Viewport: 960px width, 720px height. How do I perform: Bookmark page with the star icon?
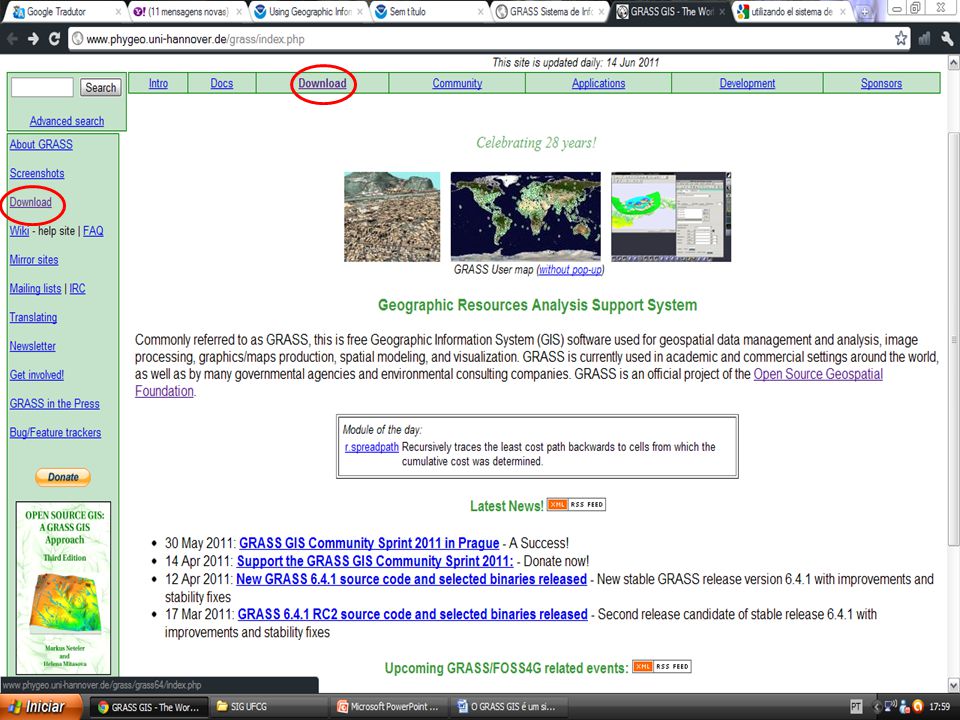(901, 39)
